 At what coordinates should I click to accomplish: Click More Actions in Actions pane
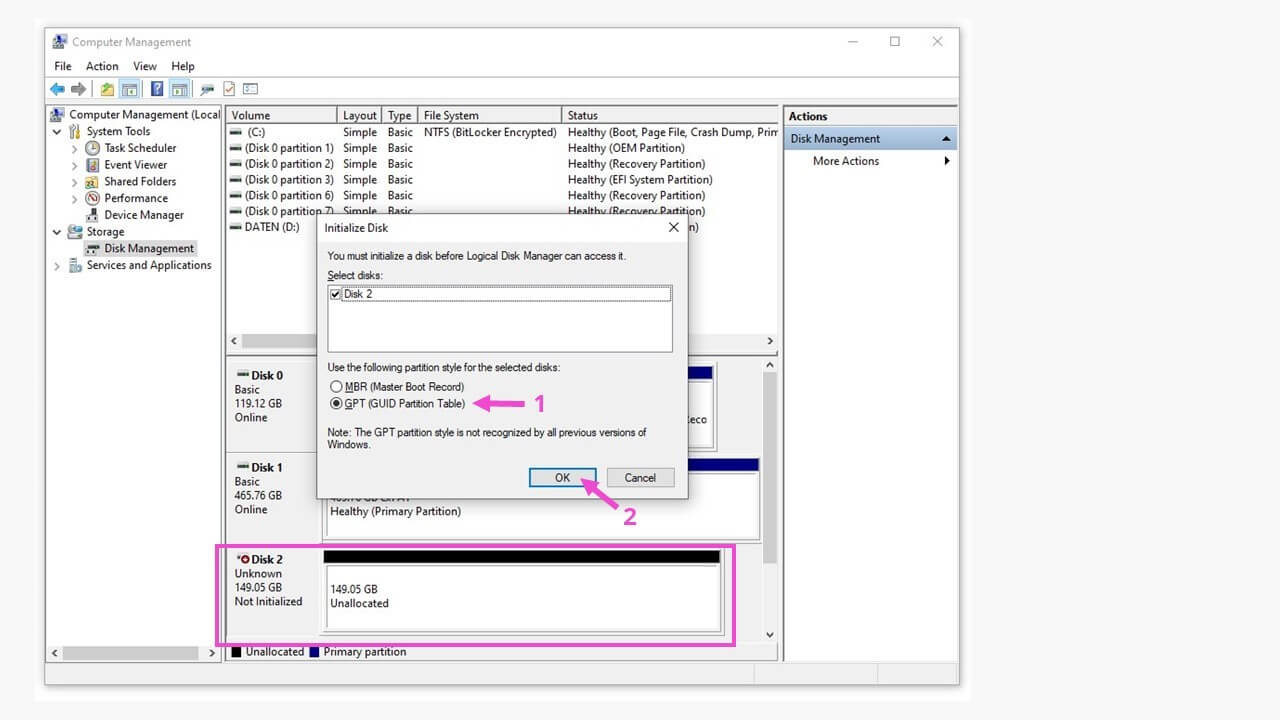(x=846, y=161)
